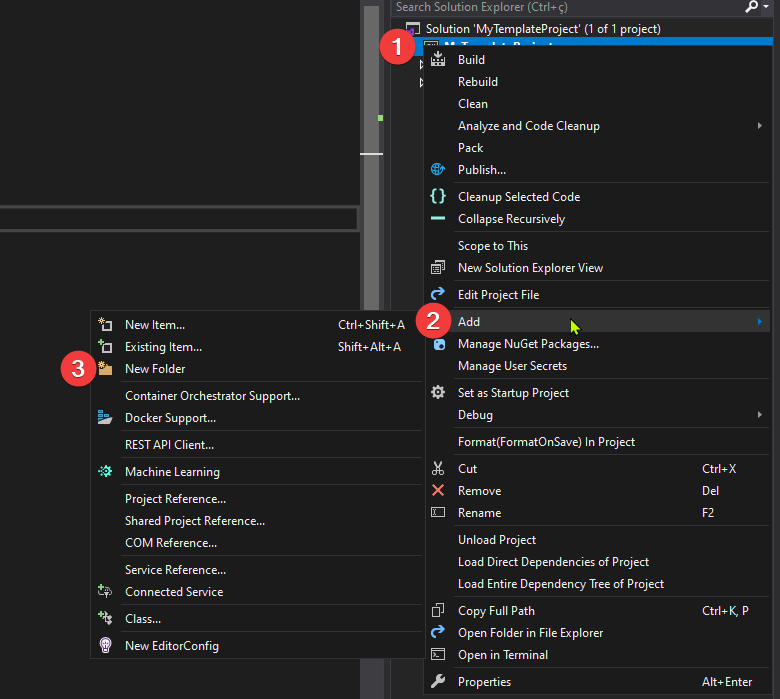Click the Docker Support icon
This screenshot has height=699, width=780.
click(105, 417)
